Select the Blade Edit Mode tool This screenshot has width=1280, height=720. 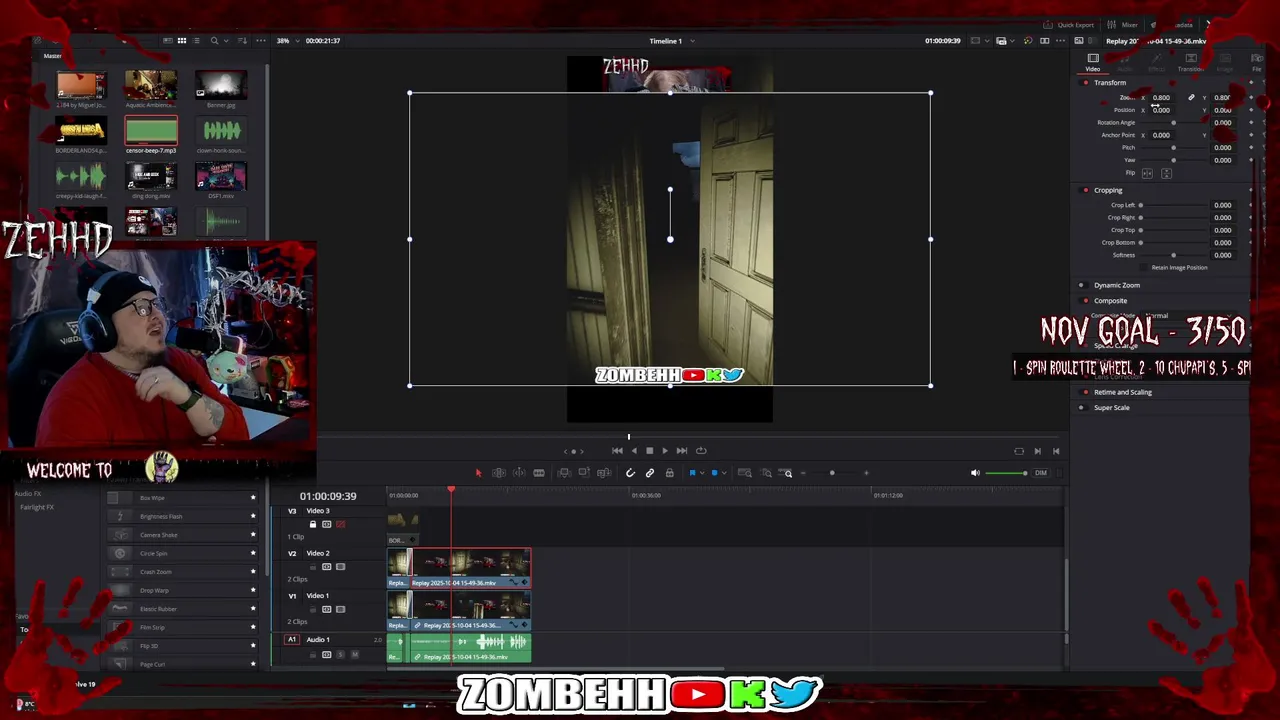point(539,473)
